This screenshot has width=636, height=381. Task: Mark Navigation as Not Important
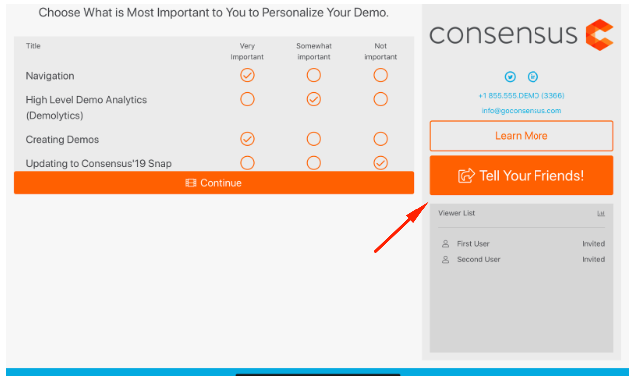click(380, 75)
